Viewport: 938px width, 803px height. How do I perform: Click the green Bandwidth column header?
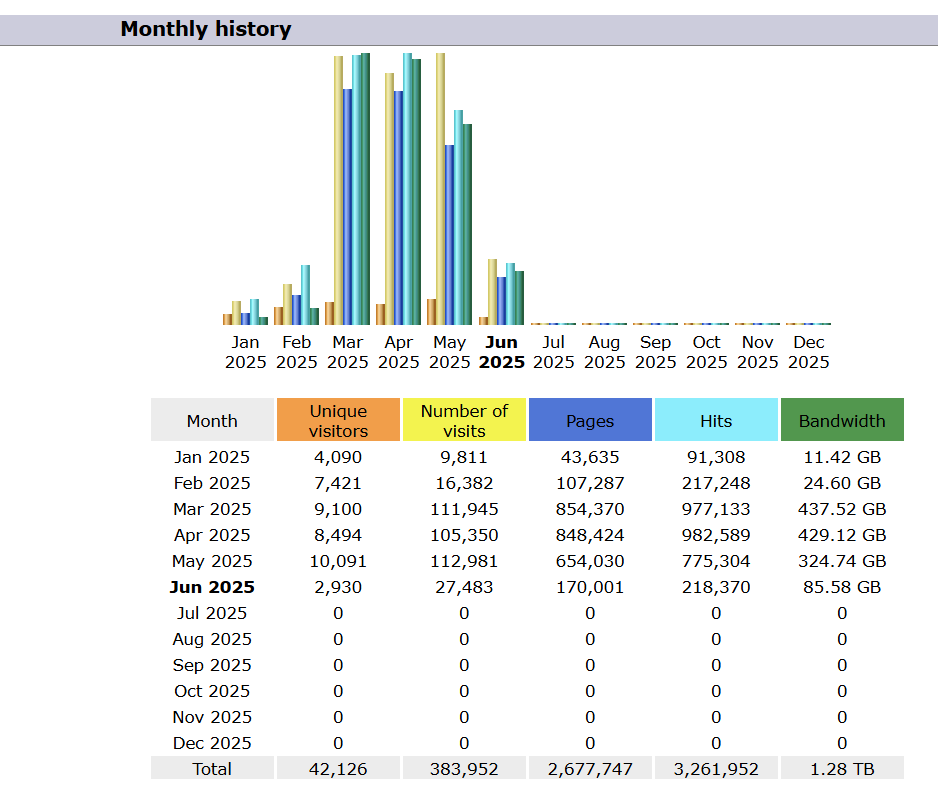(x=842, y=420)
